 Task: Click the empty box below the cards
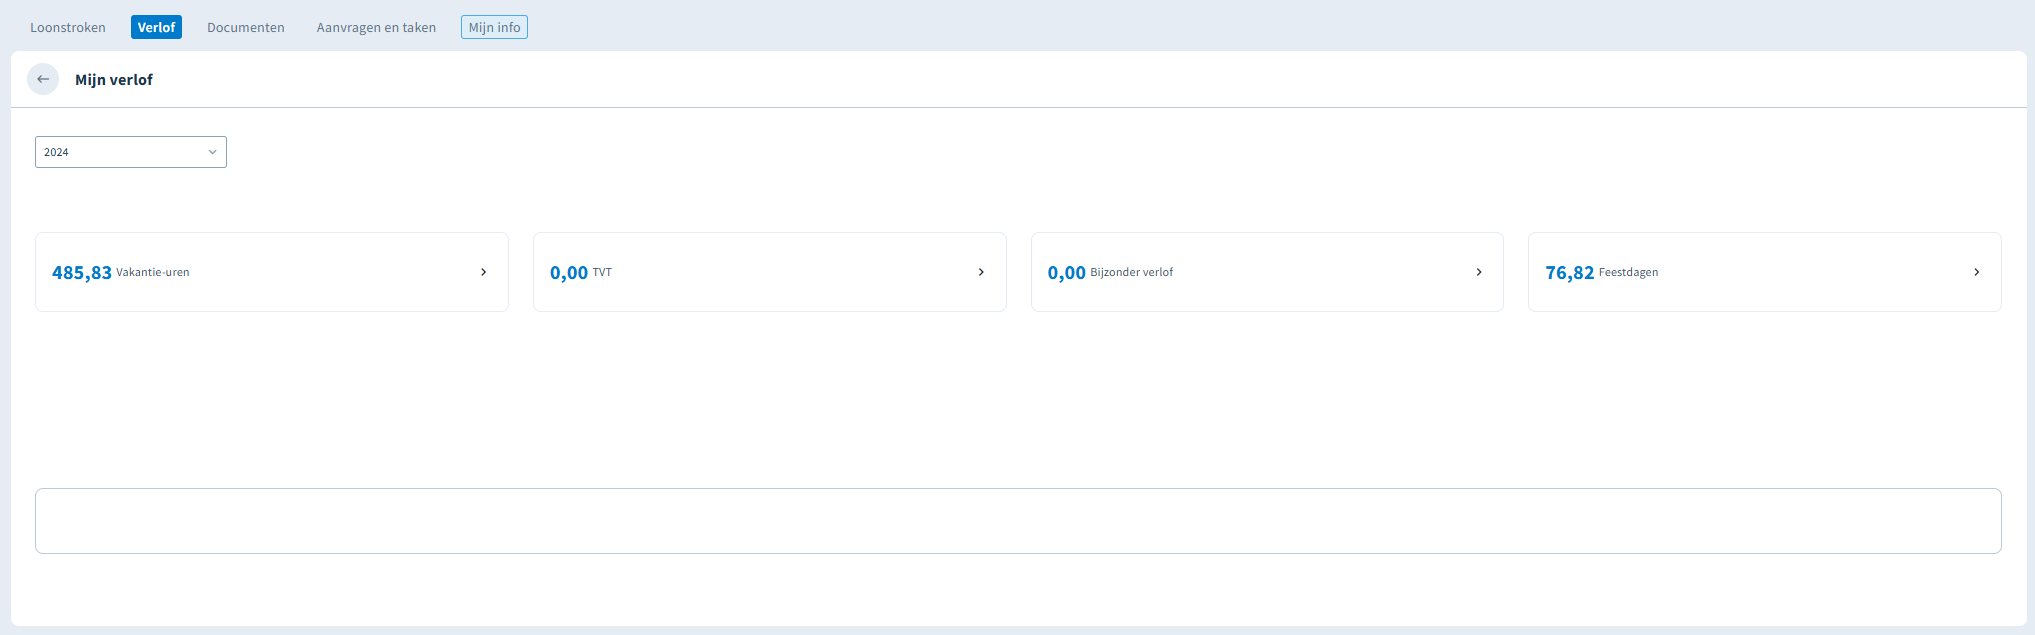click(x=1018, y=521)
